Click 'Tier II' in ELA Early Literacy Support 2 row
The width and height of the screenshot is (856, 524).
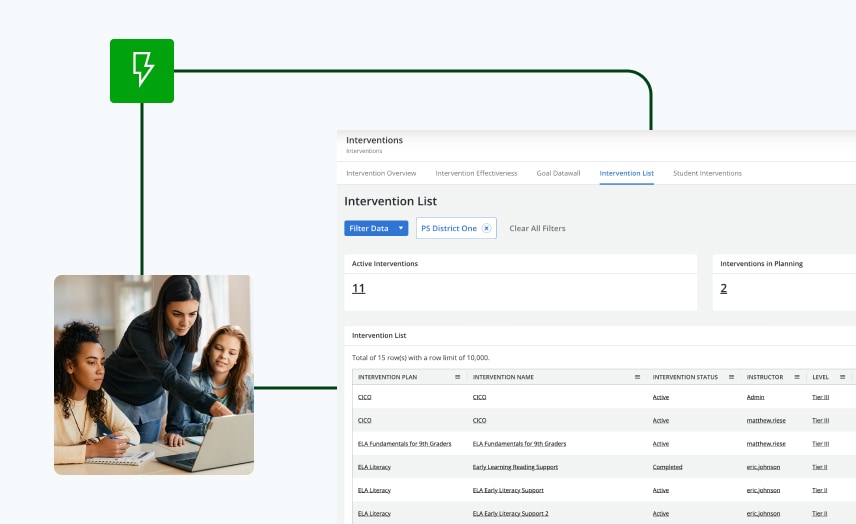coord(819,514)
